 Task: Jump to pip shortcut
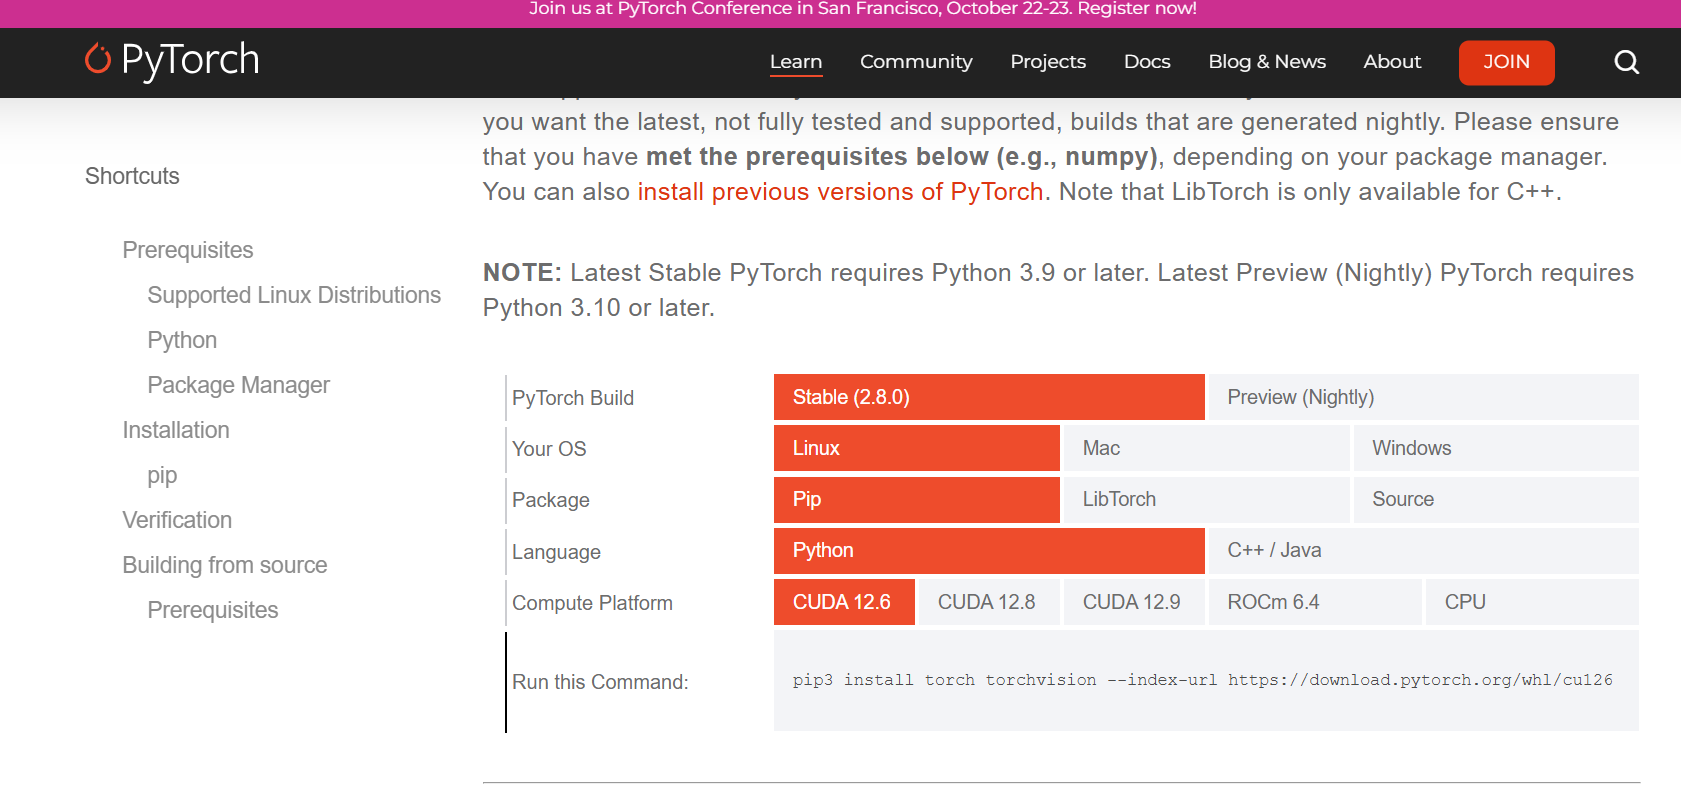coord(162,475)
